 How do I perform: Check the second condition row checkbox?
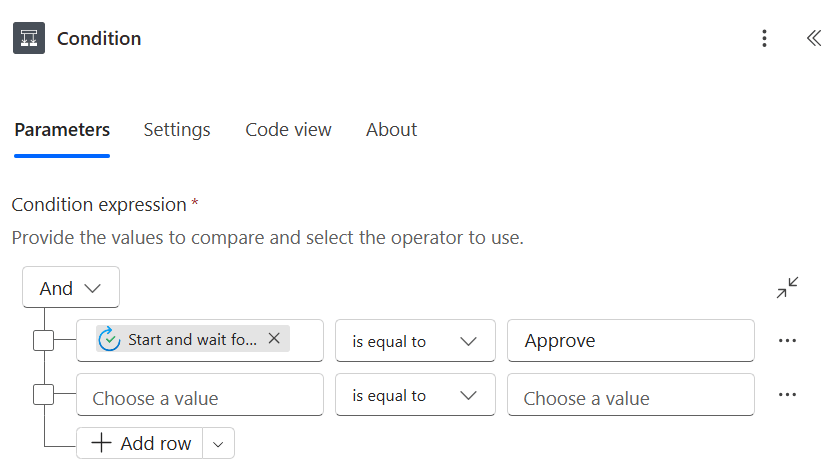point(44,394)
